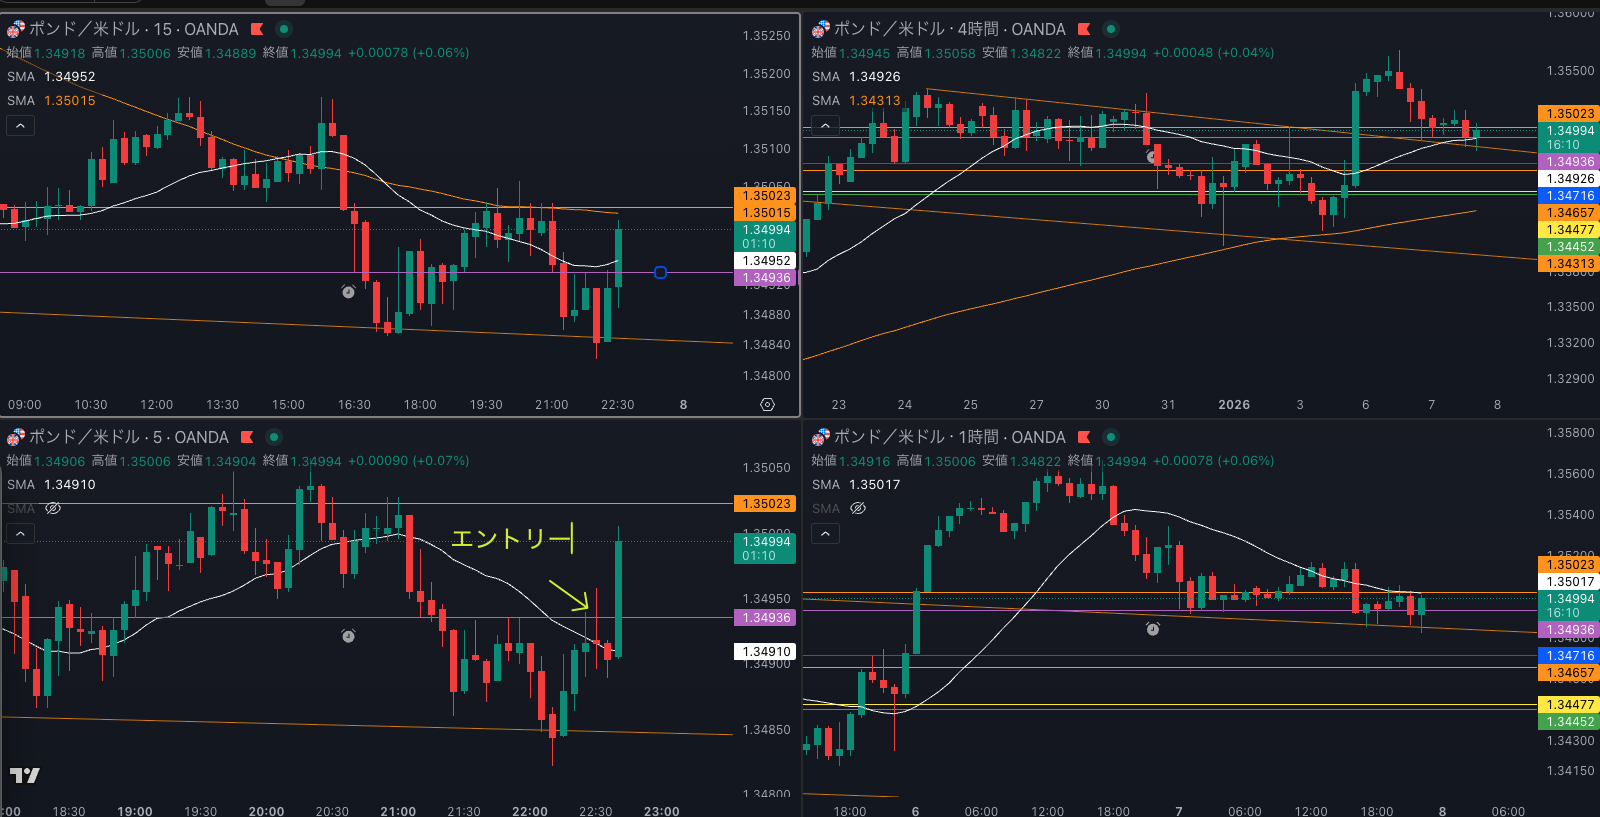The image size is (1600, 817).
Task: Click the TradingView logo in the bottom-left chart
Action: click(x=25, y=775)
